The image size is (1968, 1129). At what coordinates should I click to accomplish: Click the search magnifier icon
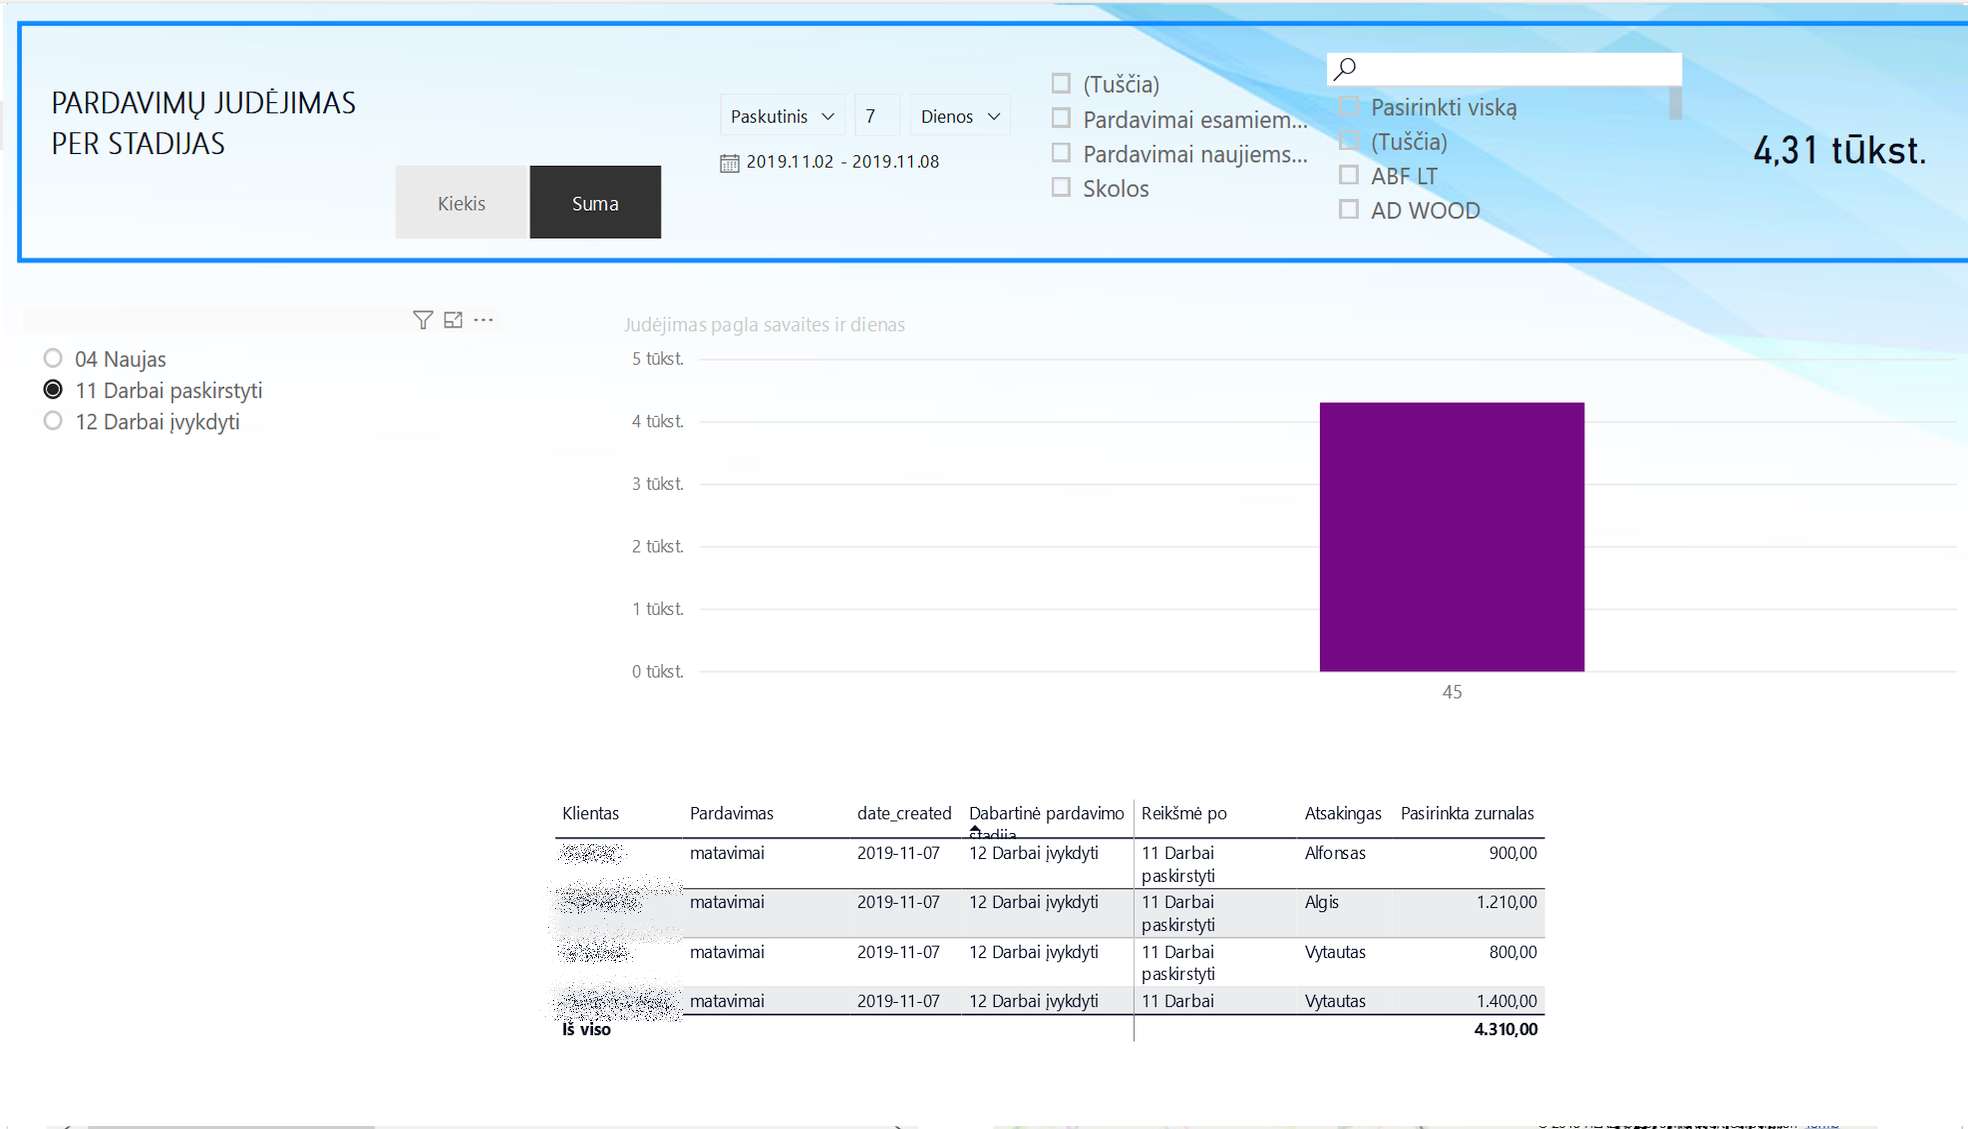coord(1345,68)
